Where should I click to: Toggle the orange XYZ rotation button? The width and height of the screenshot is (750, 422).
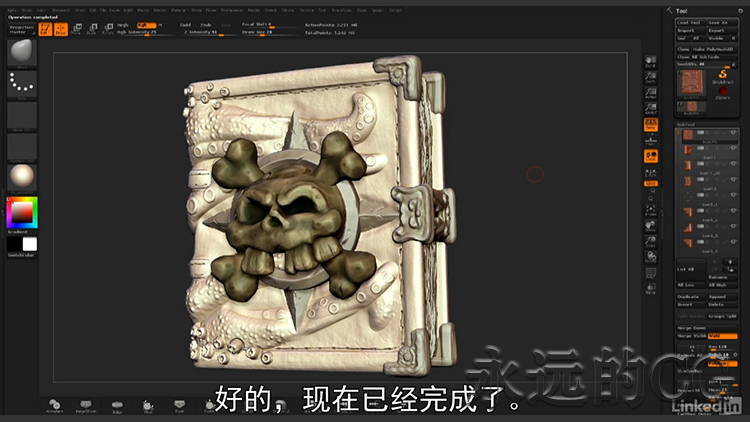pyautogui.click(x=651, y=183)
